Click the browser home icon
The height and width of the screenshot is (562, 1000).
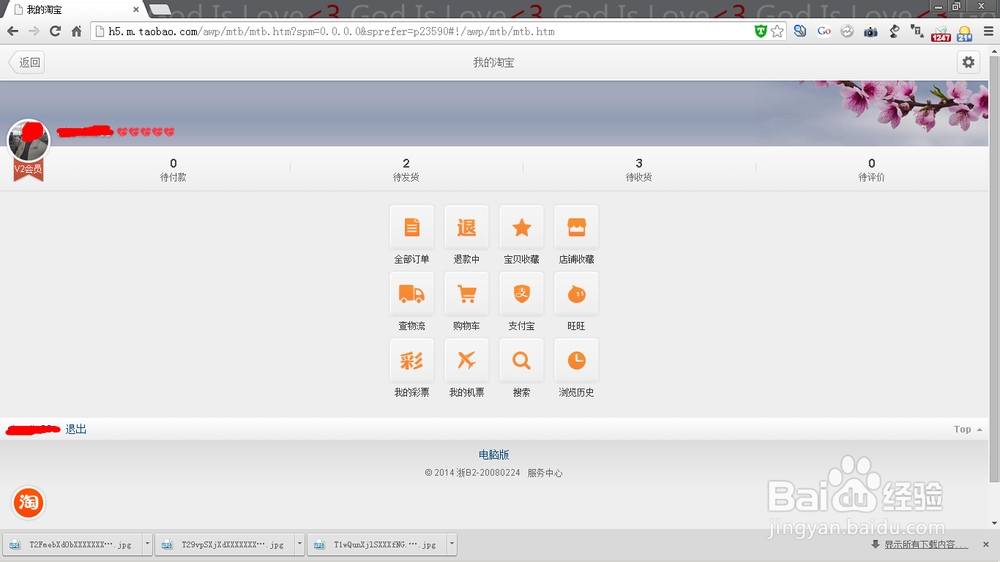click(77, 31)
